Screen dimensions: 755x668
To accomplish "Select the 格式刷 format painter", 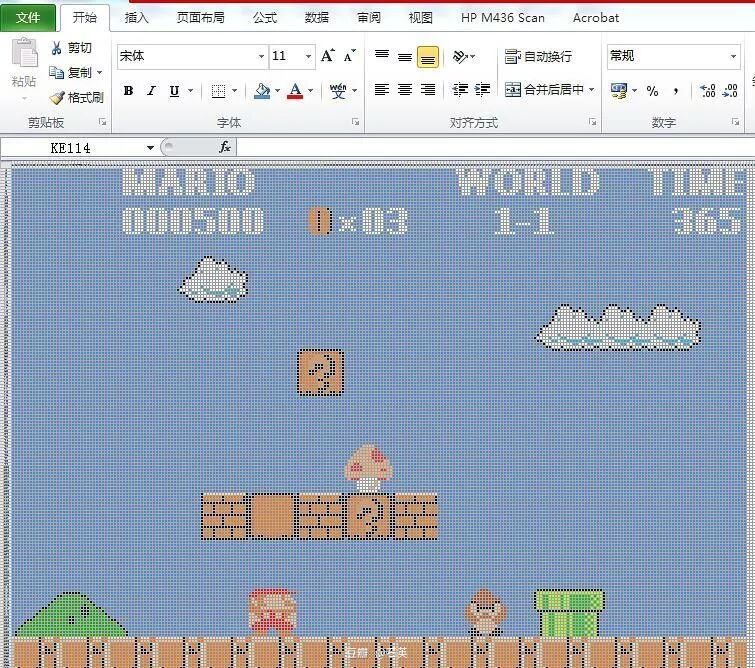I will 77,98.
